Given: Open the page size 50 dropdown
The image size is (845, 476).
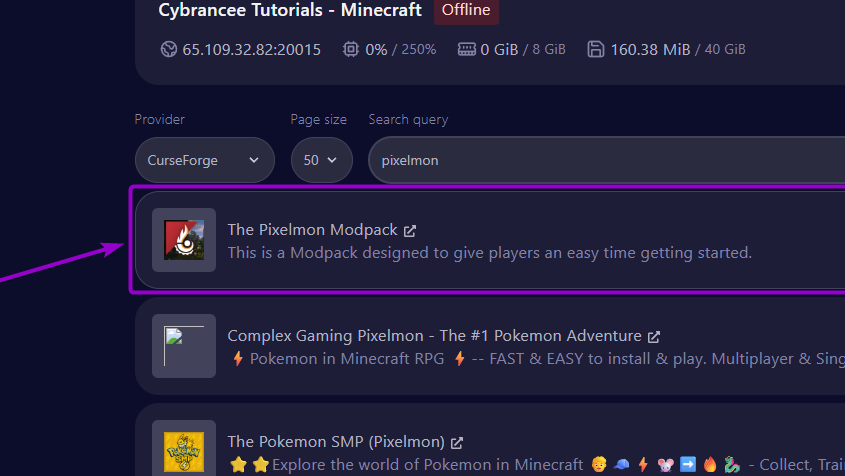Looking at the screenshot, I should (322, 160).
